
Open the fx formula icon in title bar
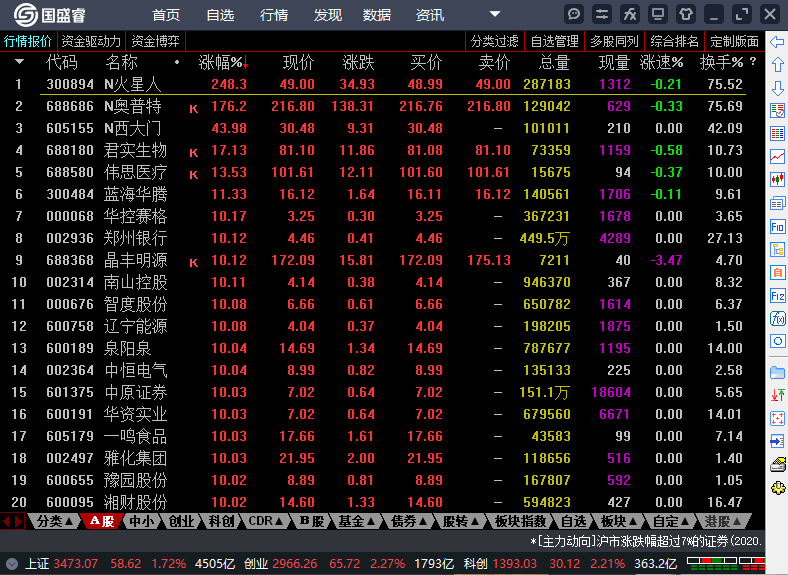coord(630,14)
